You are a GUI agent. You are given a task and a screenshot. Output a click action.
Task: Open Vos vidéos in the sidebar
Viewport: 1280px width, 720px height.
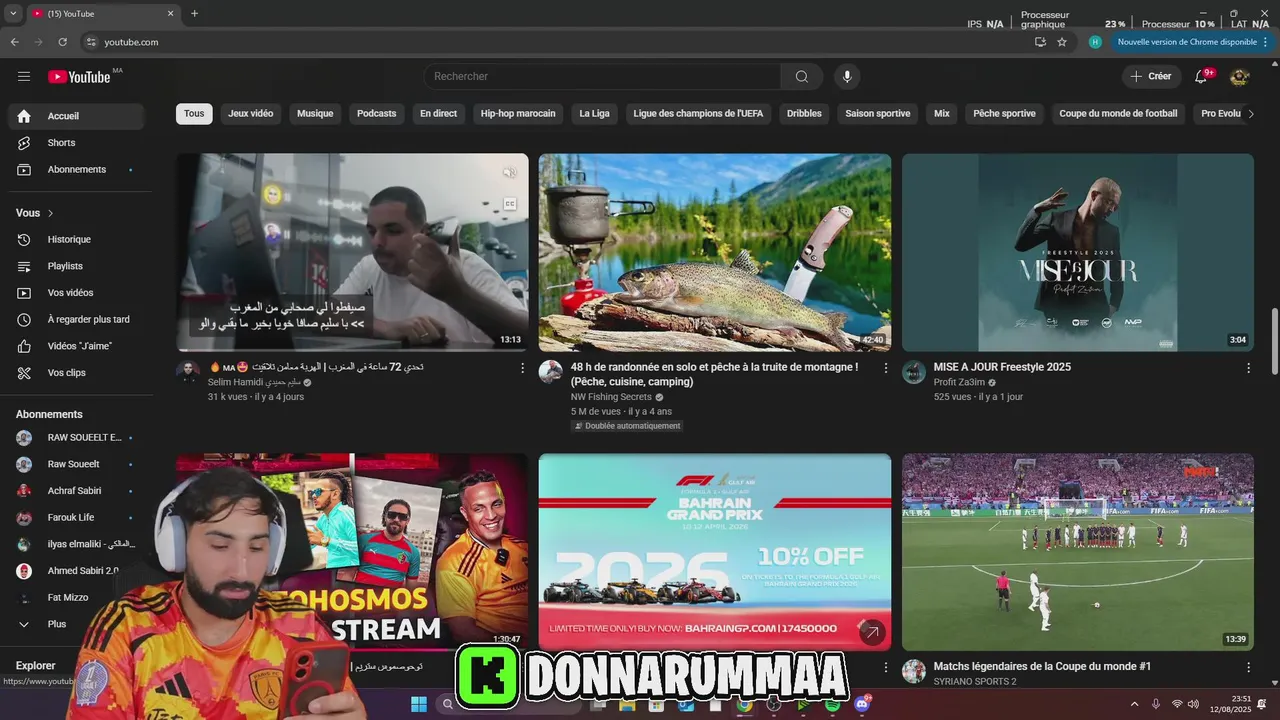pos(76,293)
